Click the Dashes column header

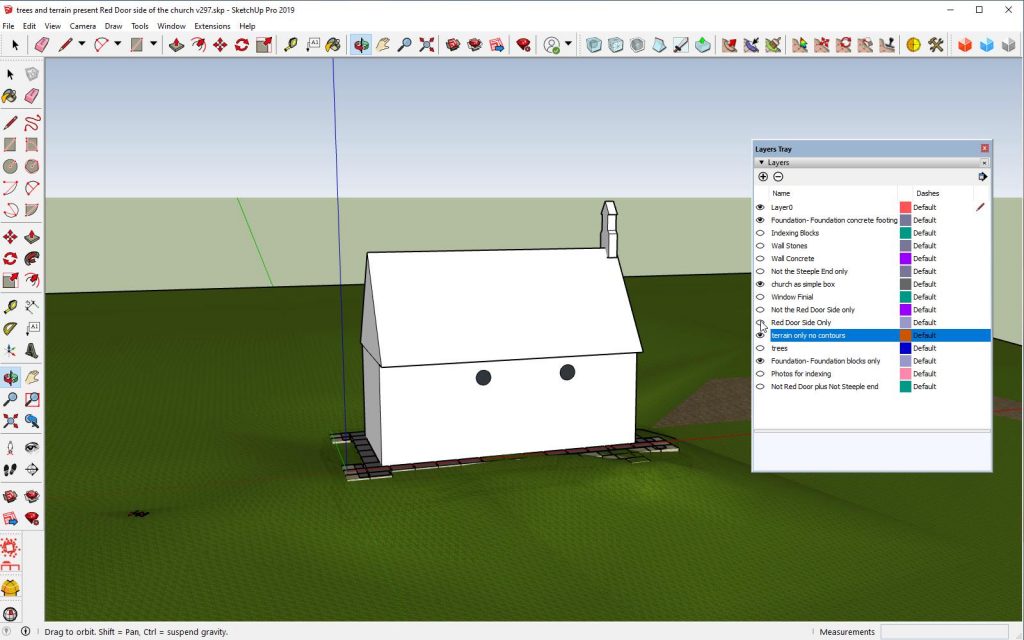pyautogui.click(x=927, y=193)
